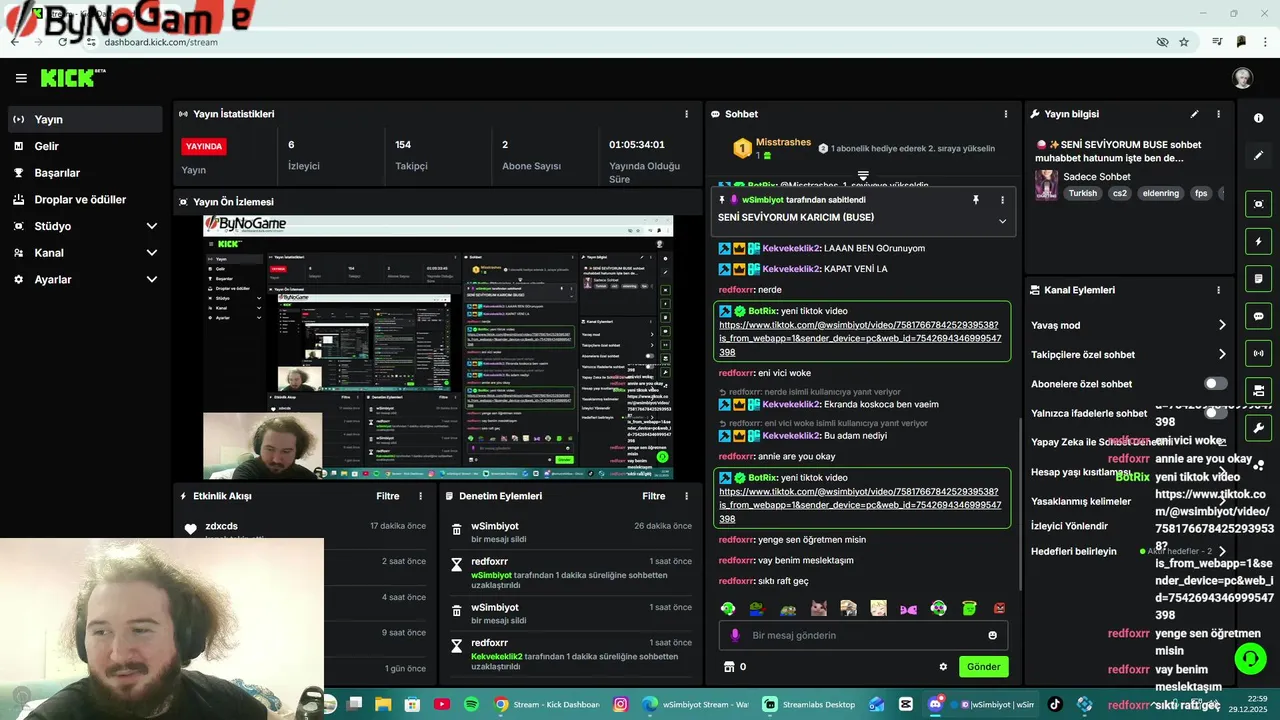The image size is (1280, 720).
Task: Open Filtre in Denetim Eylemleri panel
Action: [653, 496]
